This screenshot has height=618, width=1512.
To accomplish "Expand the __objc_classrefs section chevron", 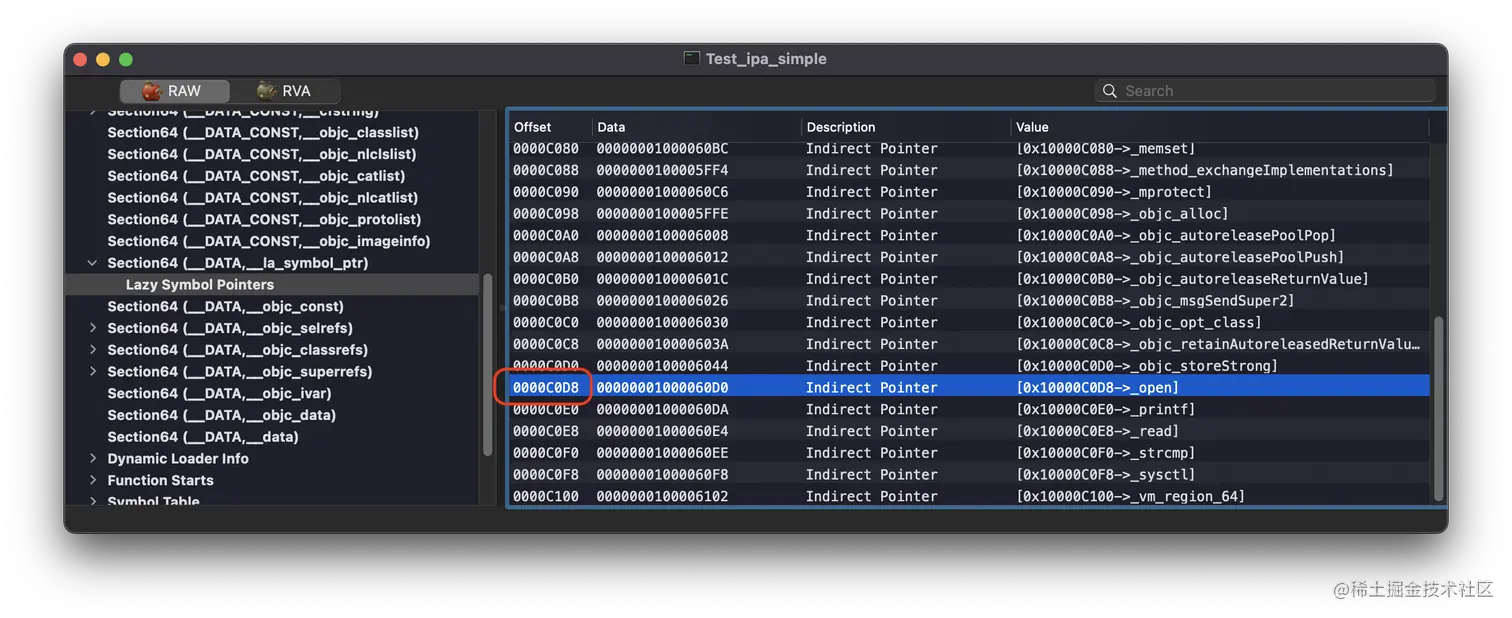I will pyautogui.click(x=93, y=350).
